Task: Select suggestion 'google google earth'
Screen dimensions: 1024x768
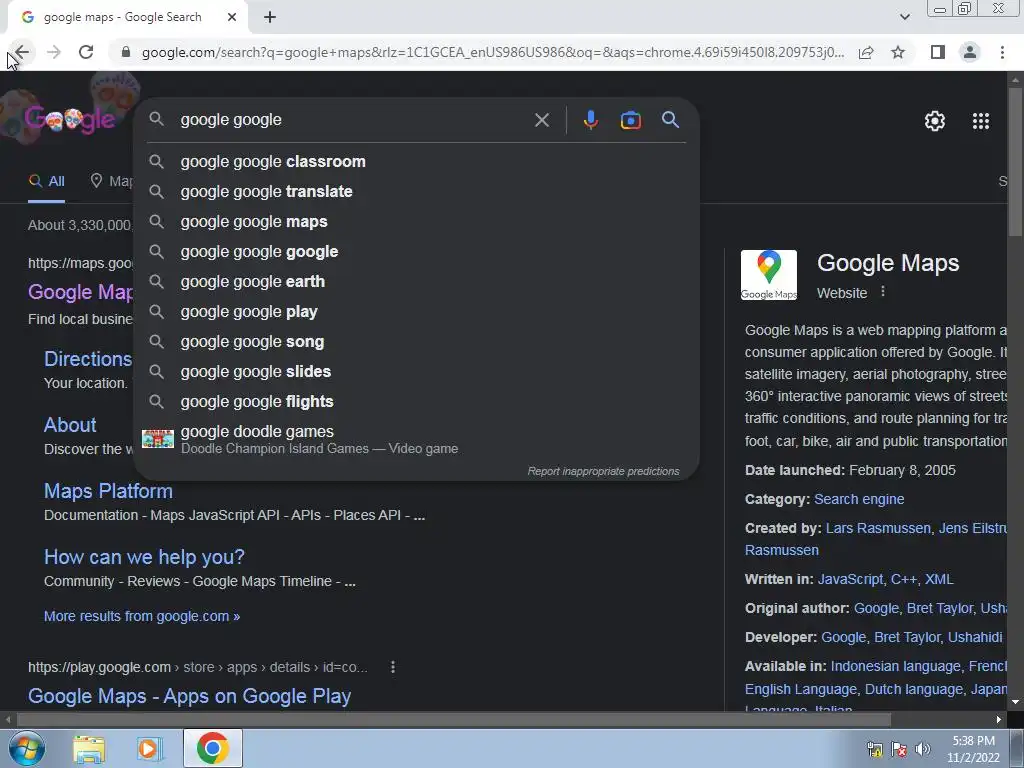Action: click(x=417, y=281)
